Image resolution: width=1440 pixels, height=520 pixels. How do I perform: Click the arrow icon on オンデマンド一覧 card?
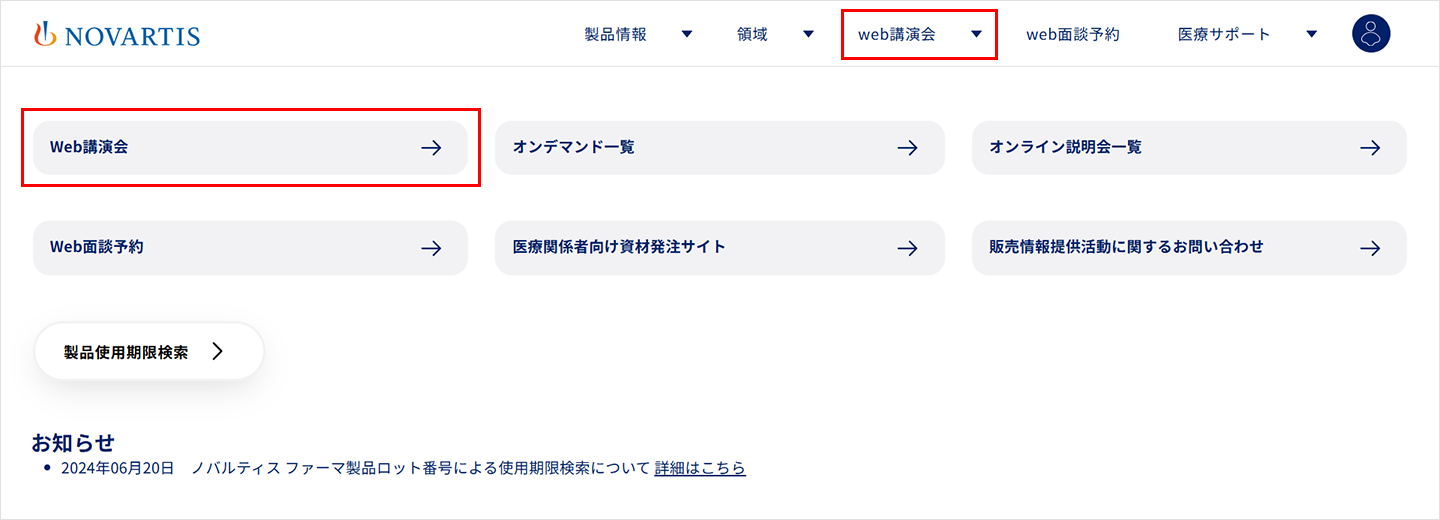(907, 148)
